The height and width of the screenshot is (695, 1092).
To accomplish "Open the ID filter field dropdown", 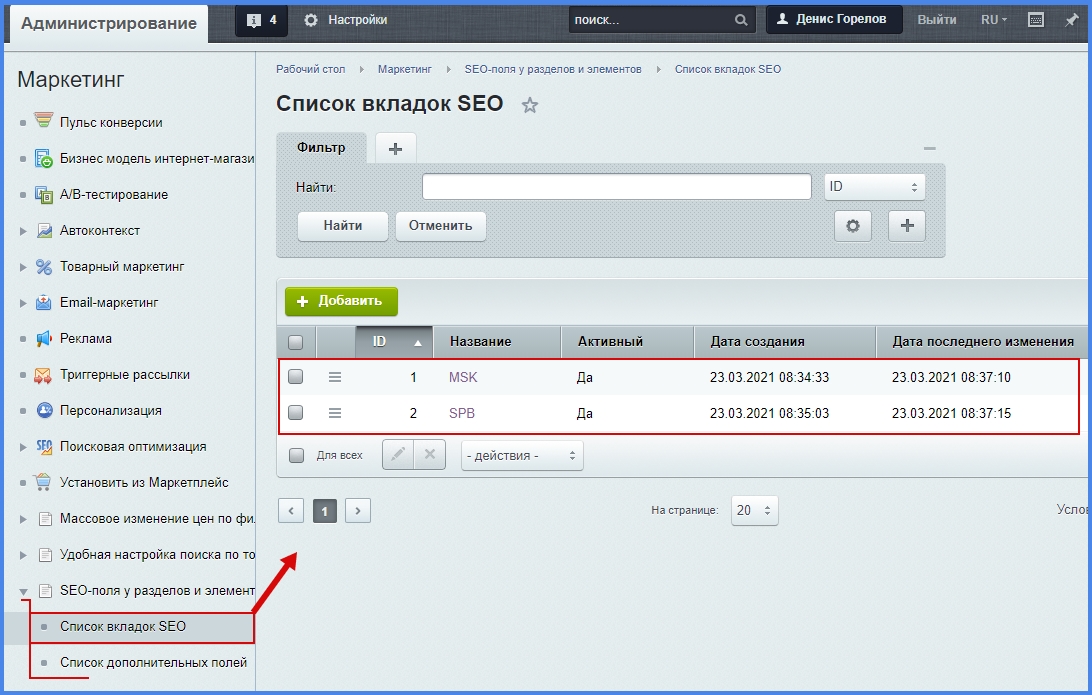I will point(874,187).
